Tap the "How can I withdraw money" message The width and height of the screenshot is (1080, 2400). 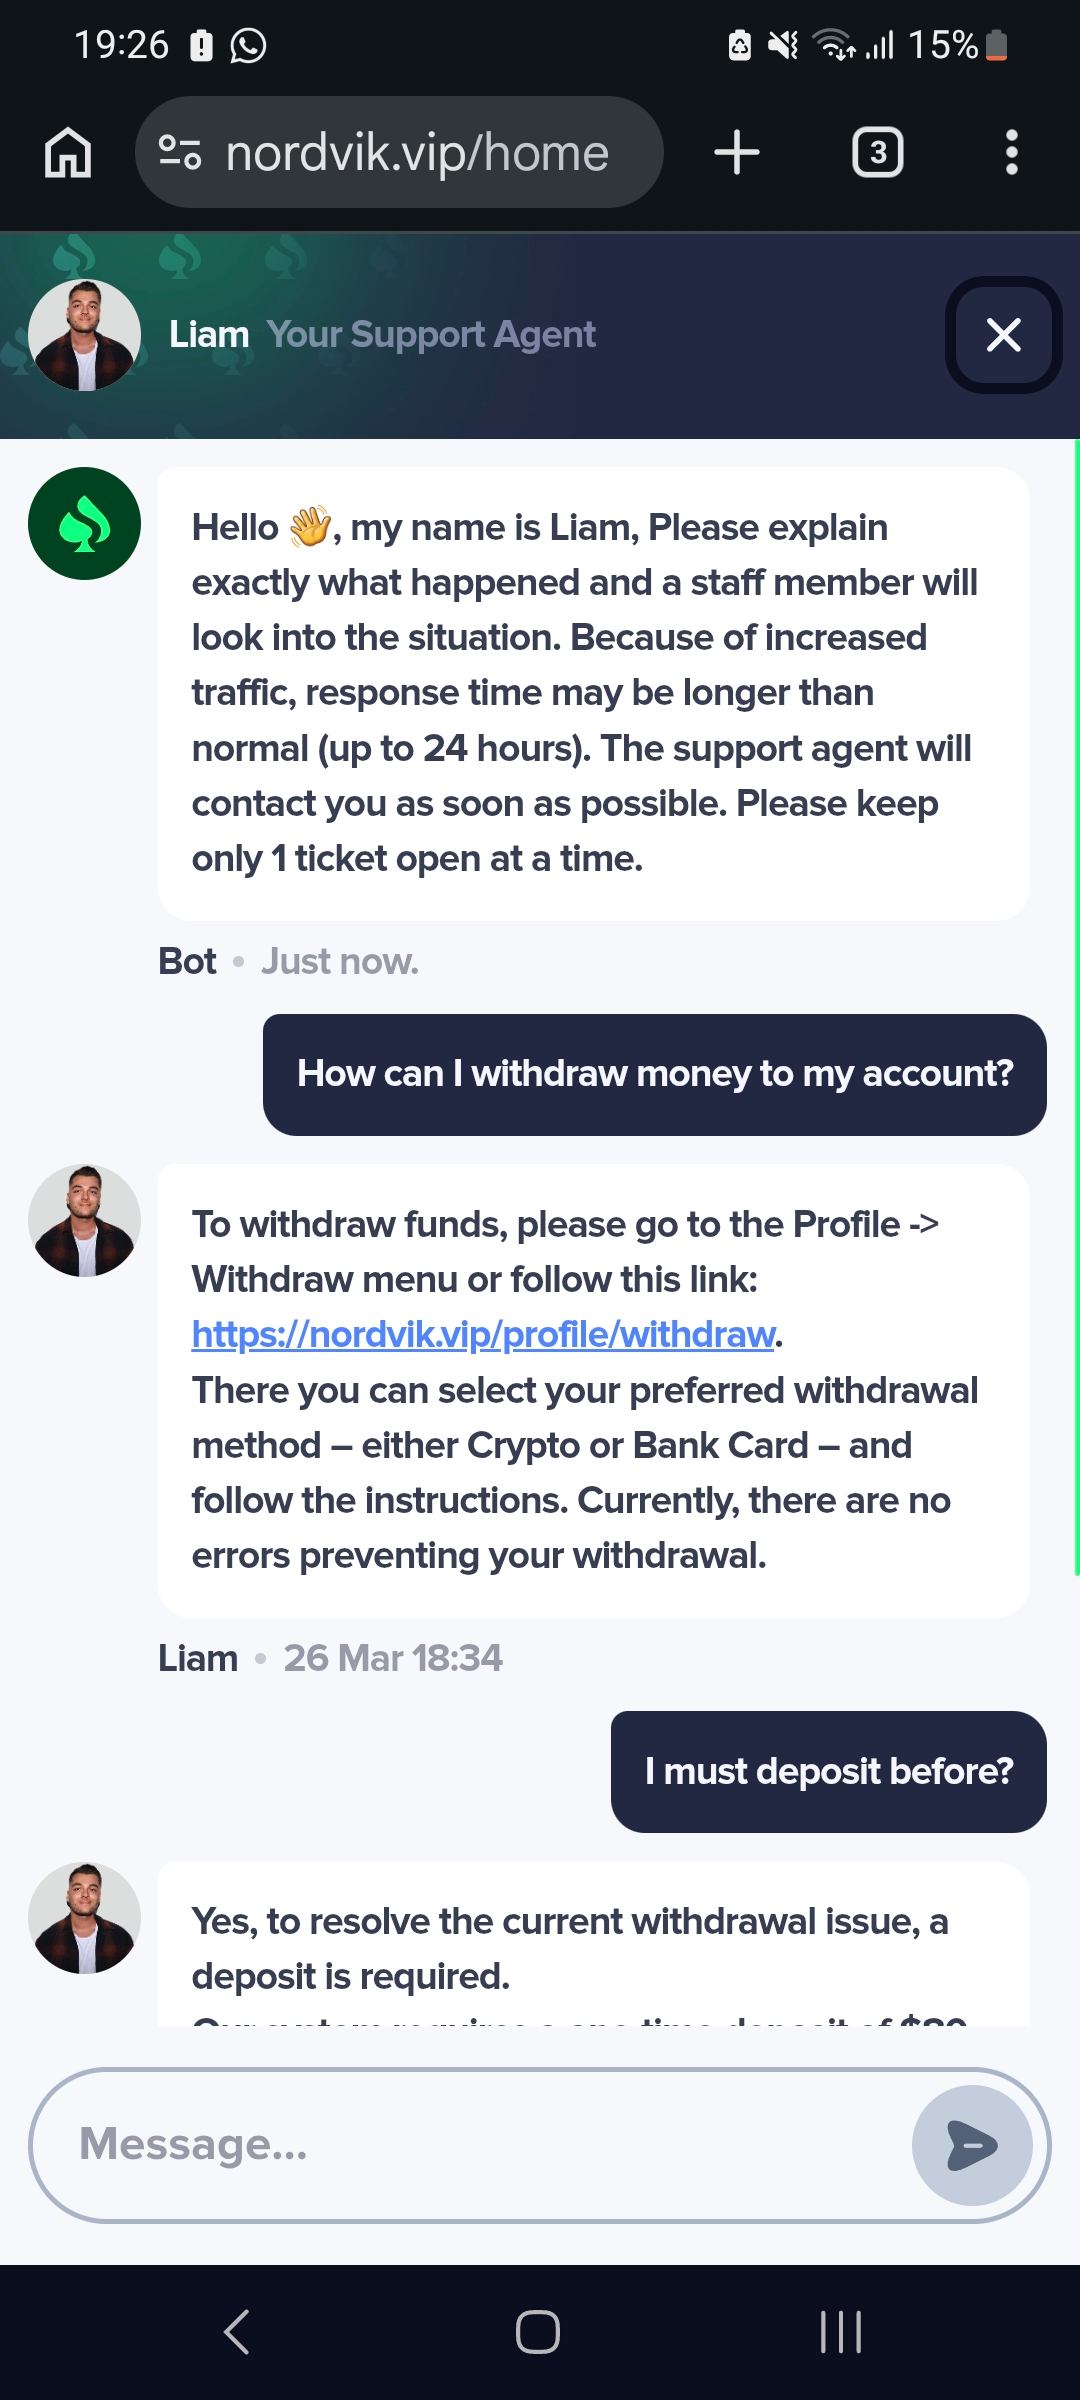(x=655, y=1075)
